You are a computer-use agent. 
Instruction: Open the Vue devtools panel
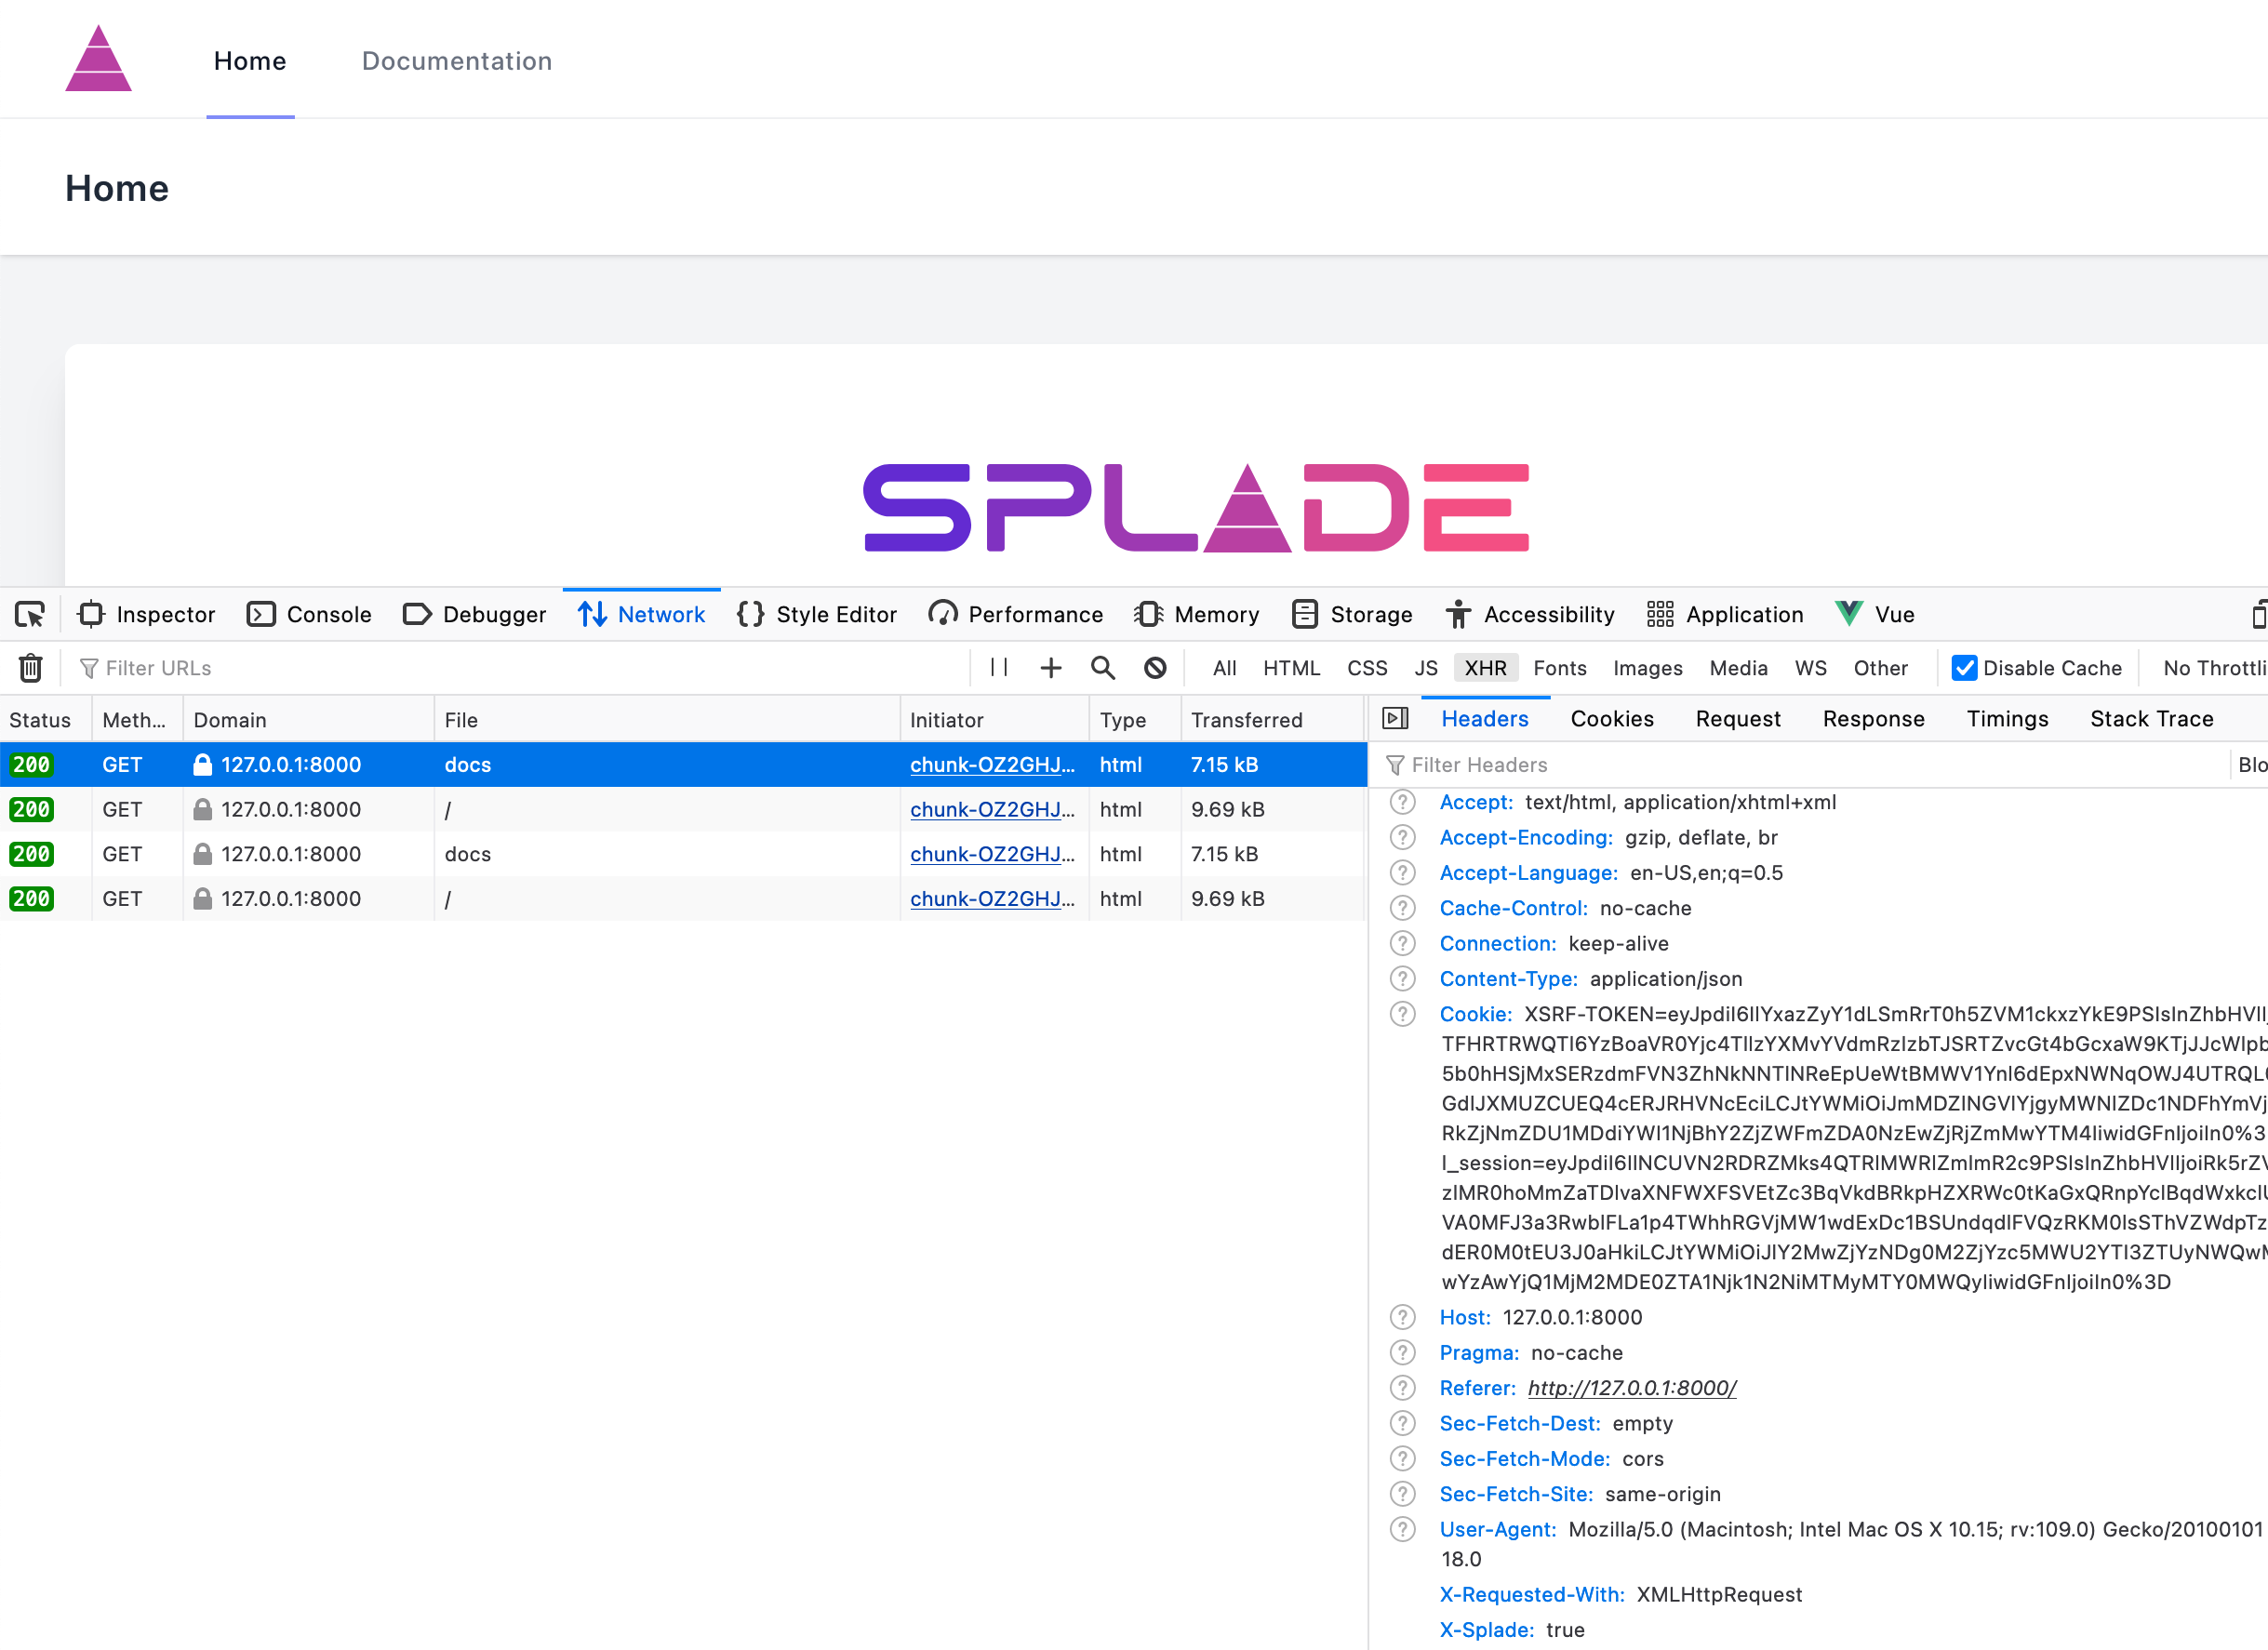1876,614
